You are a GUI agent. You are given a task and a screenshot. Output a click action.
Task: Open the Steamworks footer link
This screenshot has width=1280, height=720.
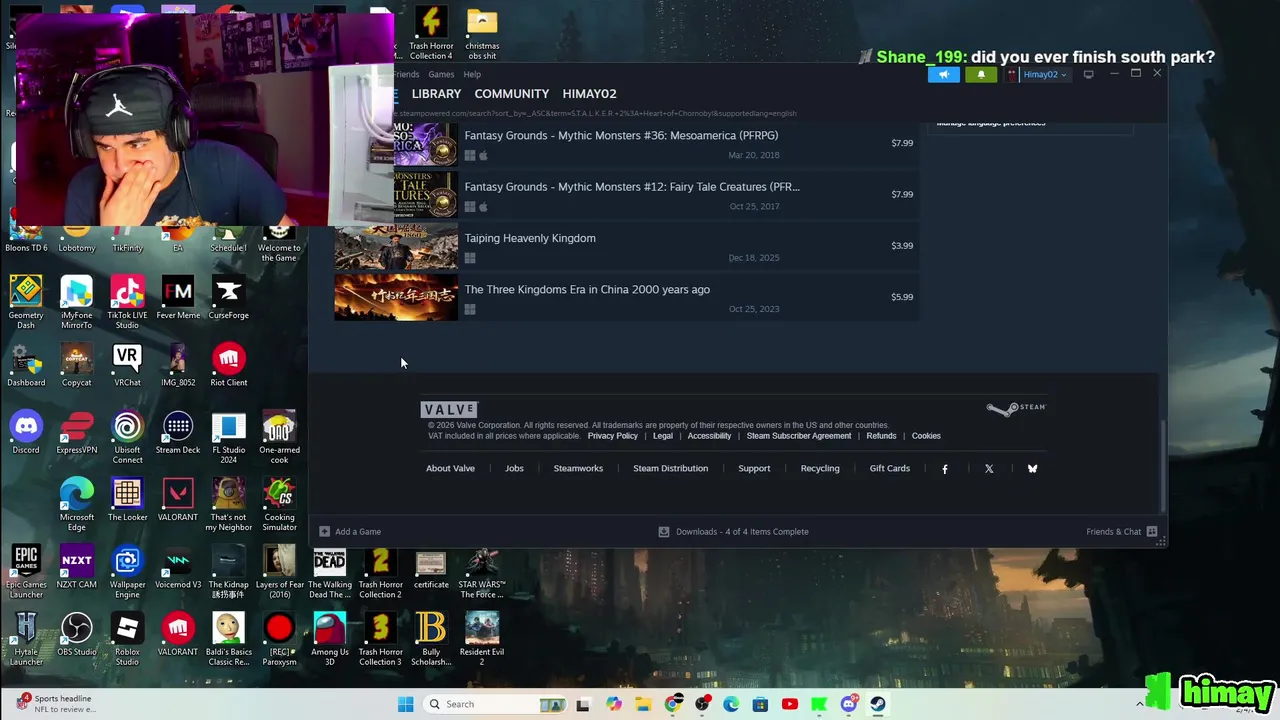tap(578, 468)
